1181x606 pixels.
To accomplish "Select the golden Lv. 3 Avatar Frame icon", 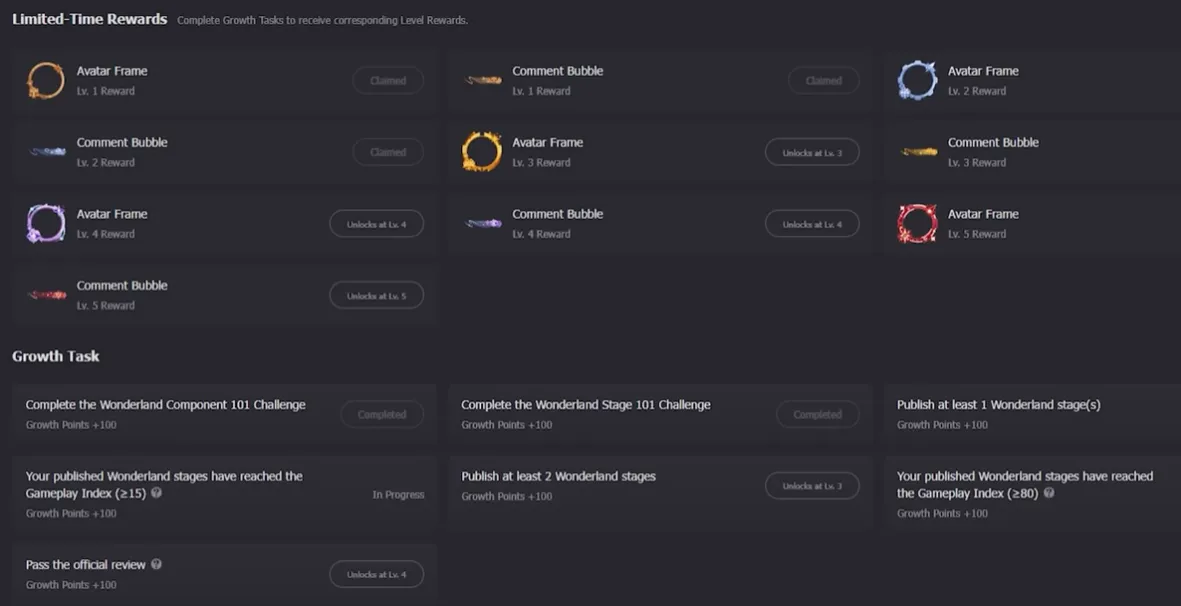I will [x=482, y=152].
